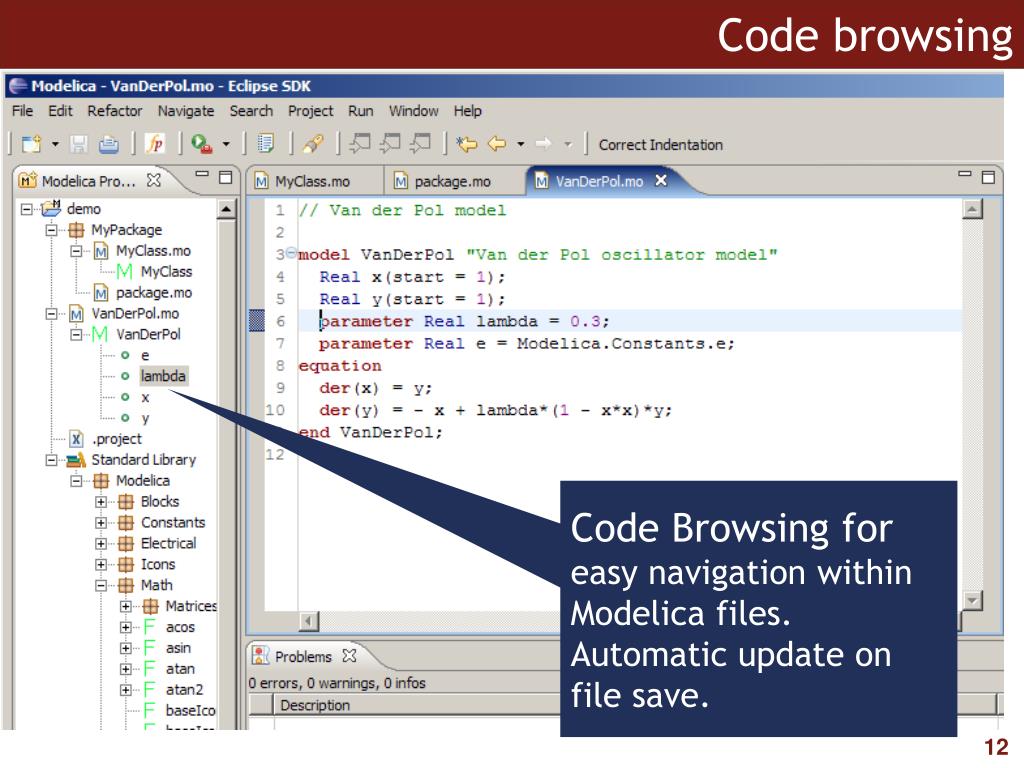Click the editor horizontal scroll-left arrow
1024x768 pixels.
(310, 620)
